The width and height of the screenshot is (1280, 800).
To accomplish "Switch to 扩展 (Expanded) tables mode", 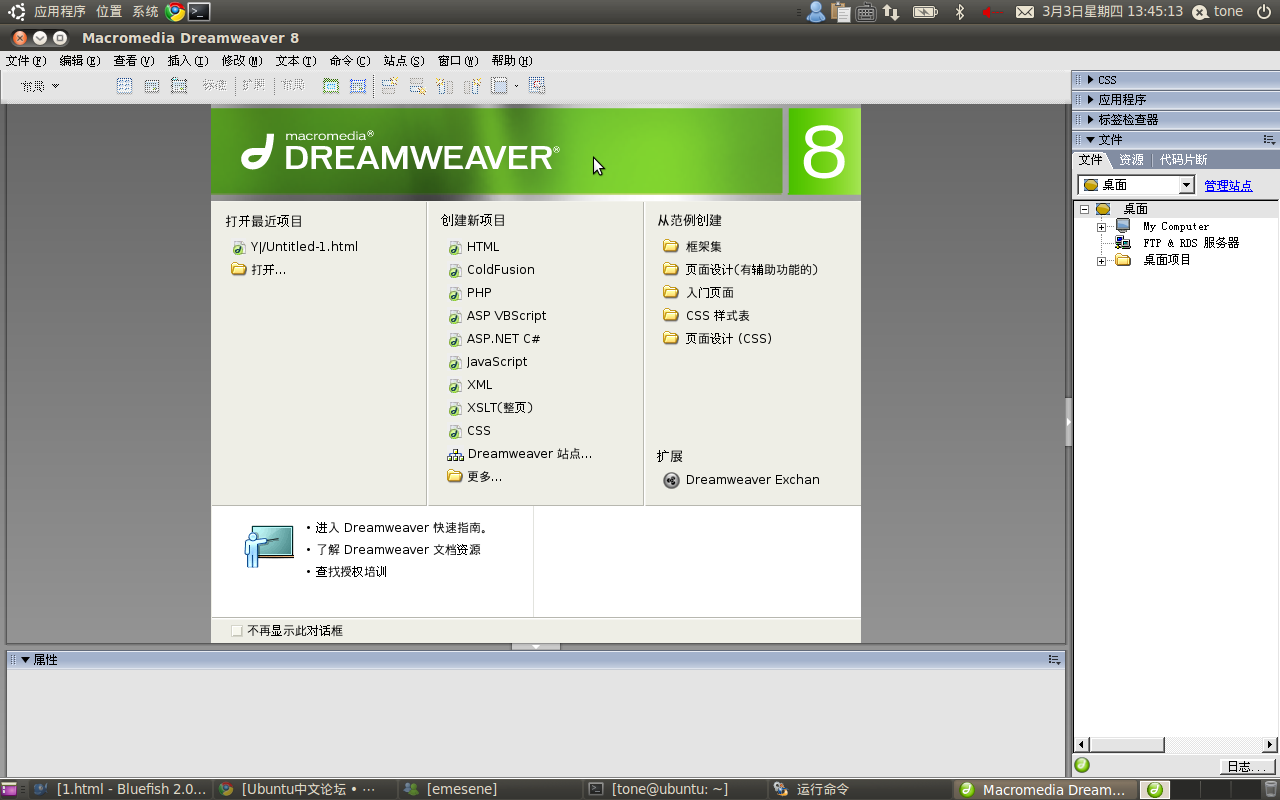I will pyautogui.click(x=254, y=86).
